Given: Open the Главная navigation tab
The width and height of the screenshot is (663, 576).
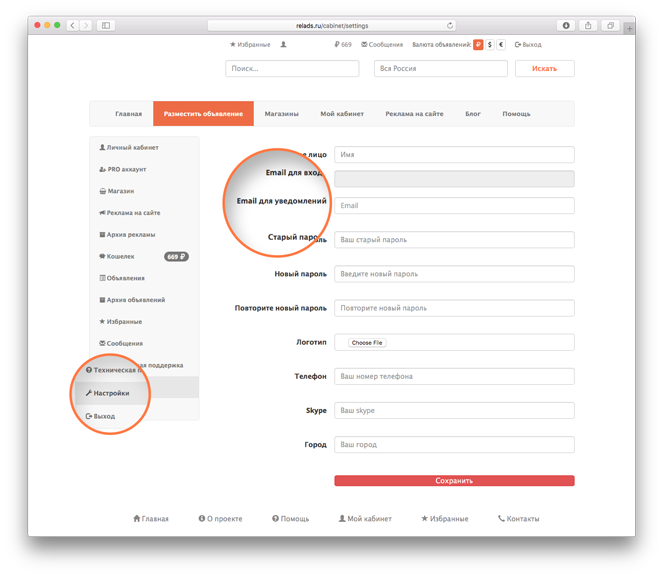Looking at the screenshot, I should (129, 114).
